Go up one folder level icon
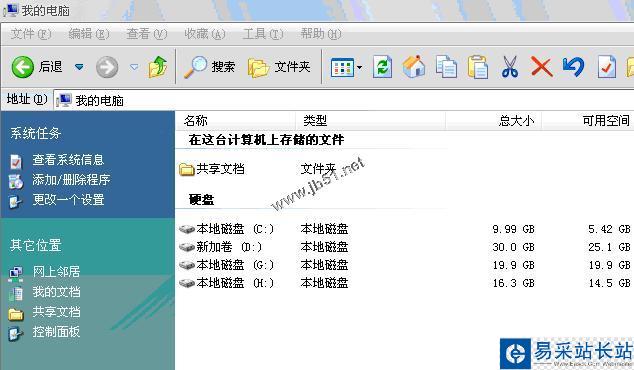The height and width of the screenshot is (370, 634). 158,67
